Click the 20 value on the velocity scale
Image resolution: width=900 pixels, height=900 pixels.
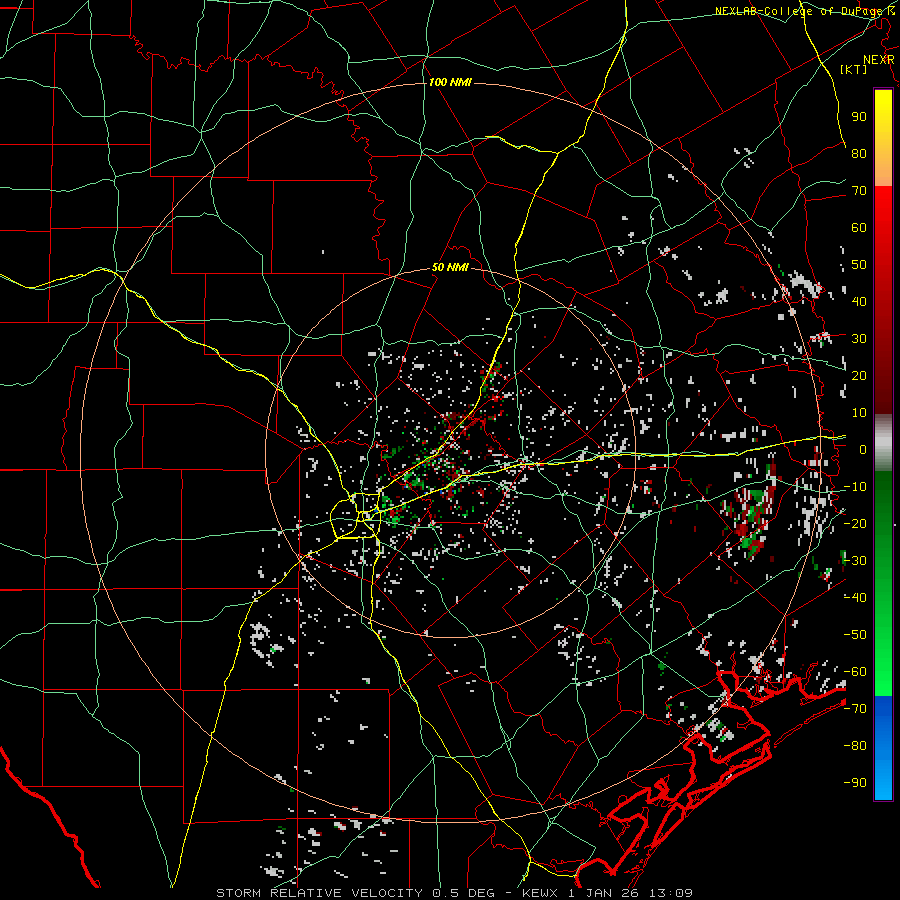pyautogui.click(x=859, y=375)
